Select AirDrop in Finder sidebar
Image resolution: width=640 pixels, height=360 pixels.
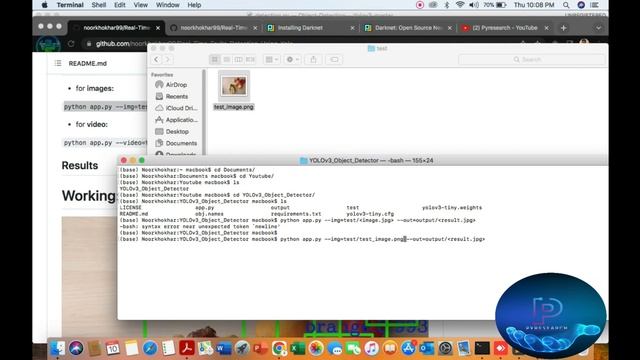176,84
